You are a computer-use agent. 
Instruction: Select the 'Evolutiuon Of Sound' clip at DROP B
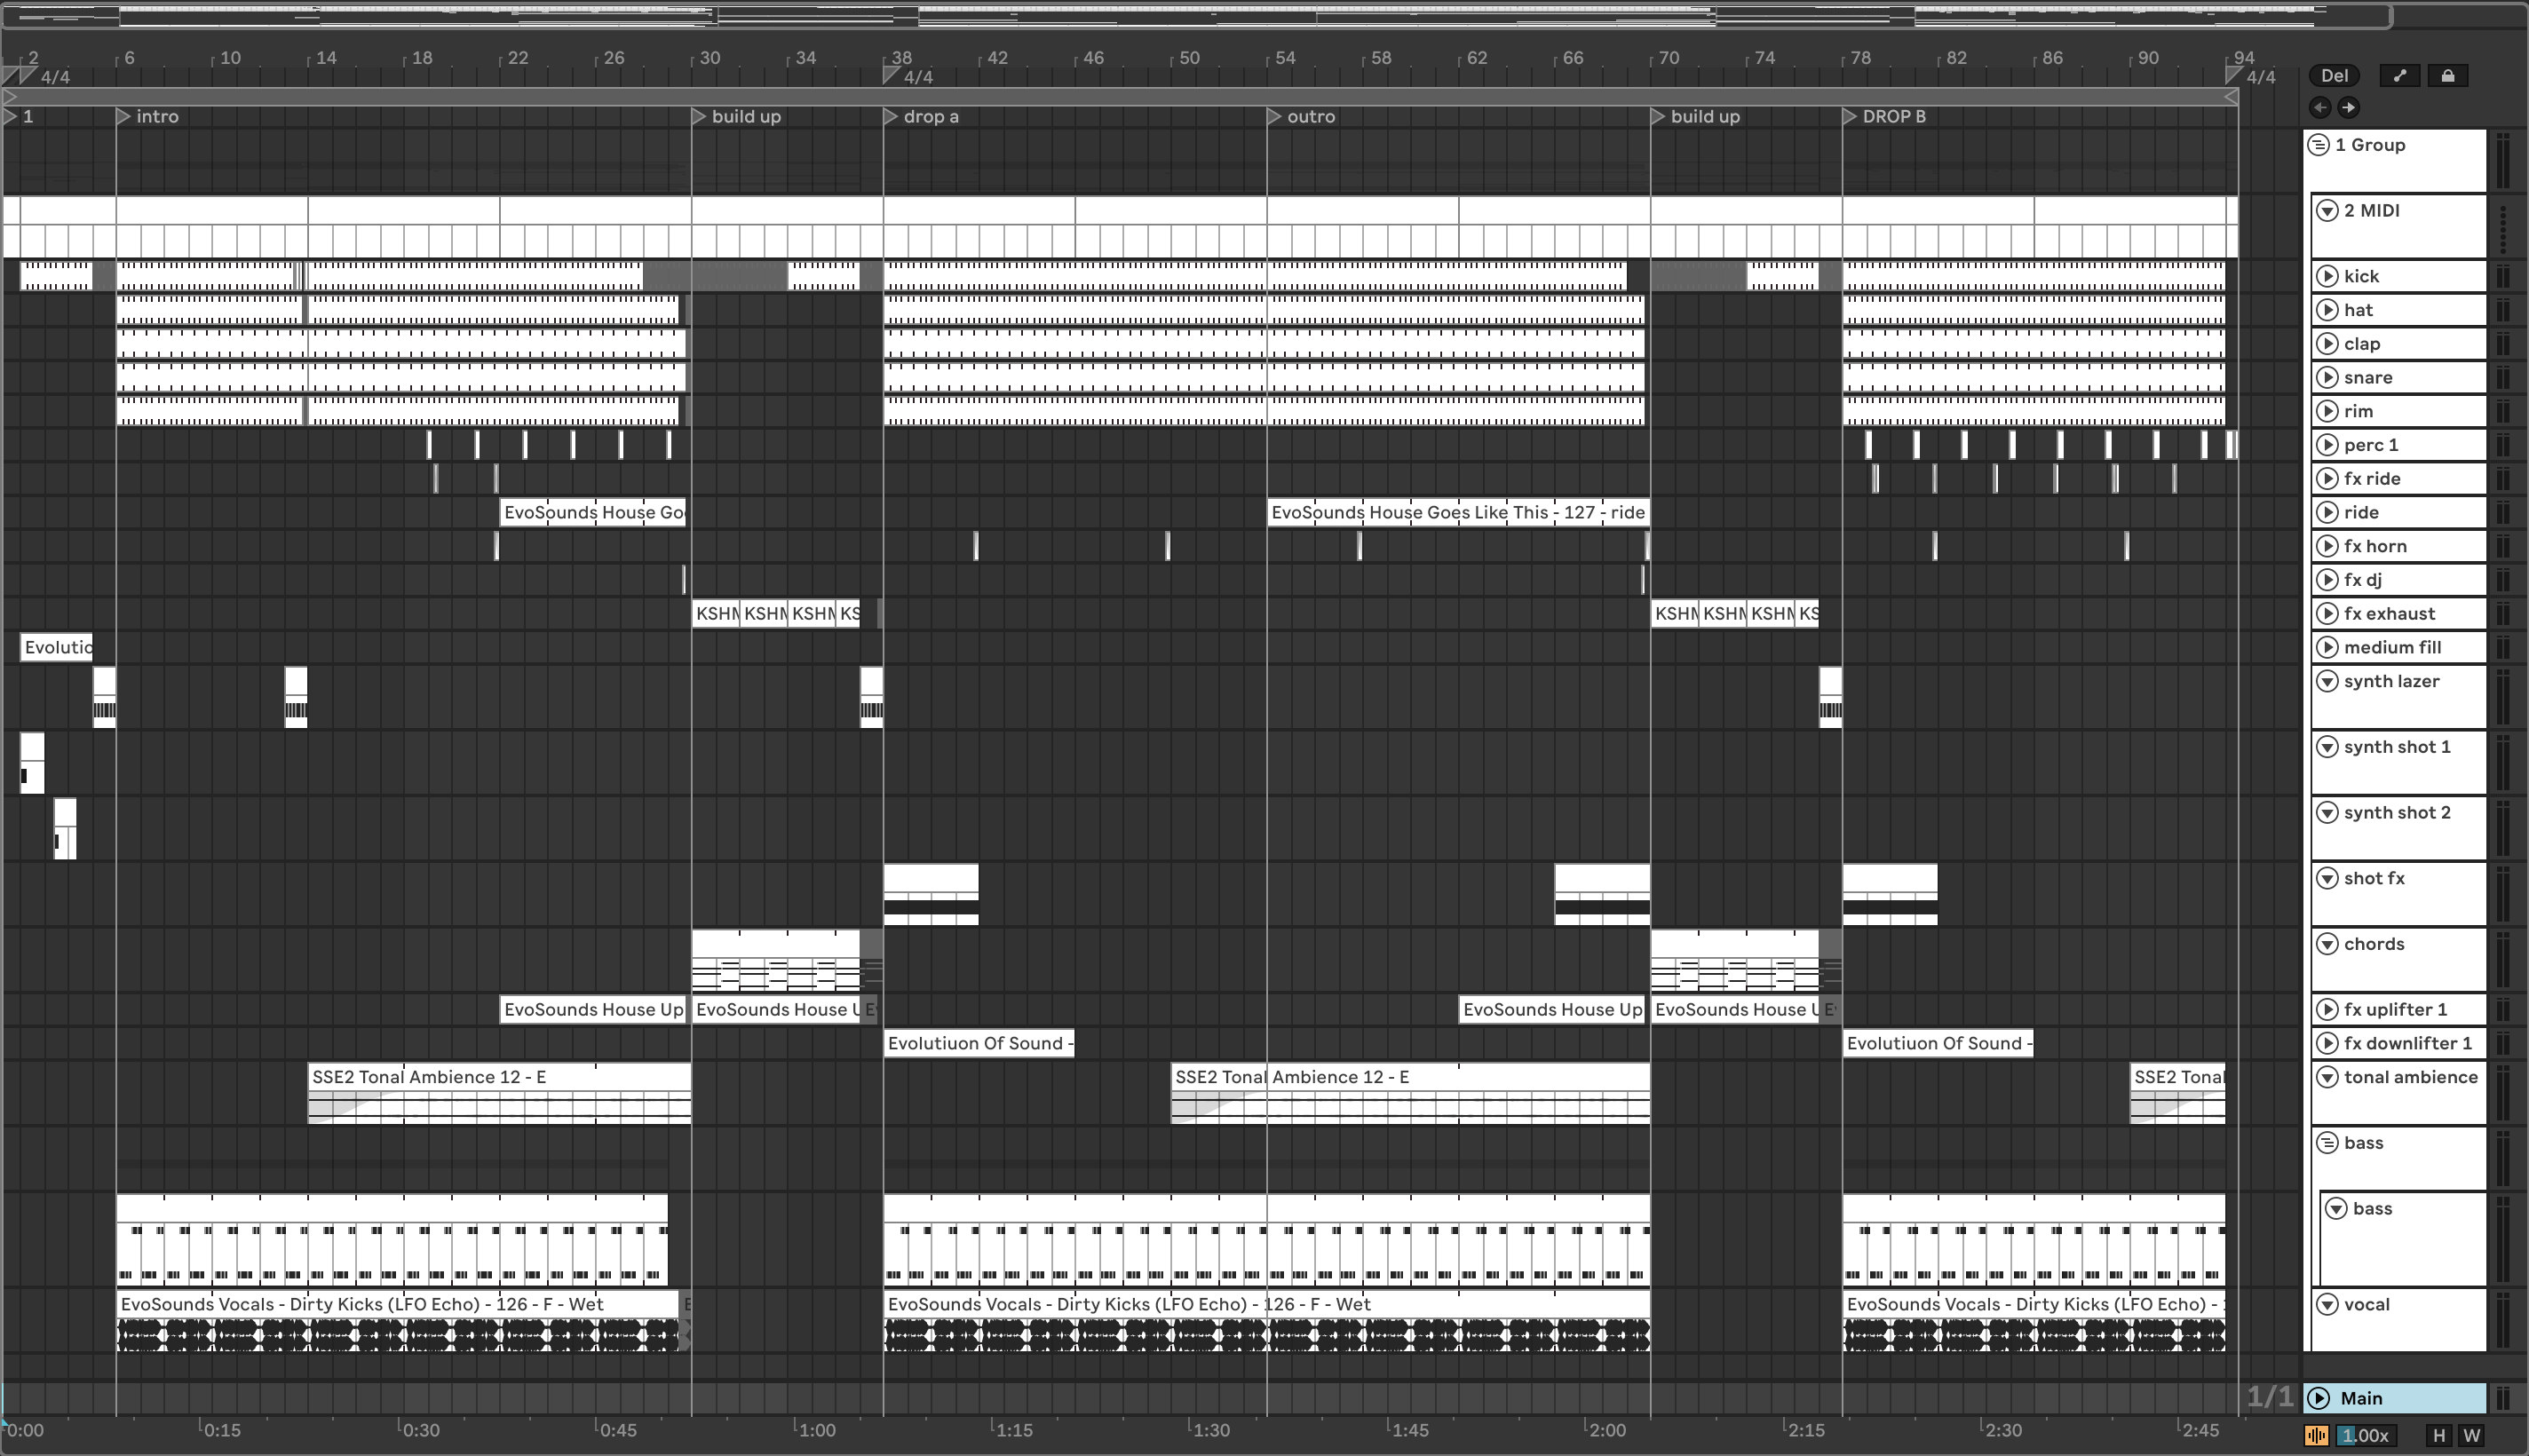(1938, 1044)
